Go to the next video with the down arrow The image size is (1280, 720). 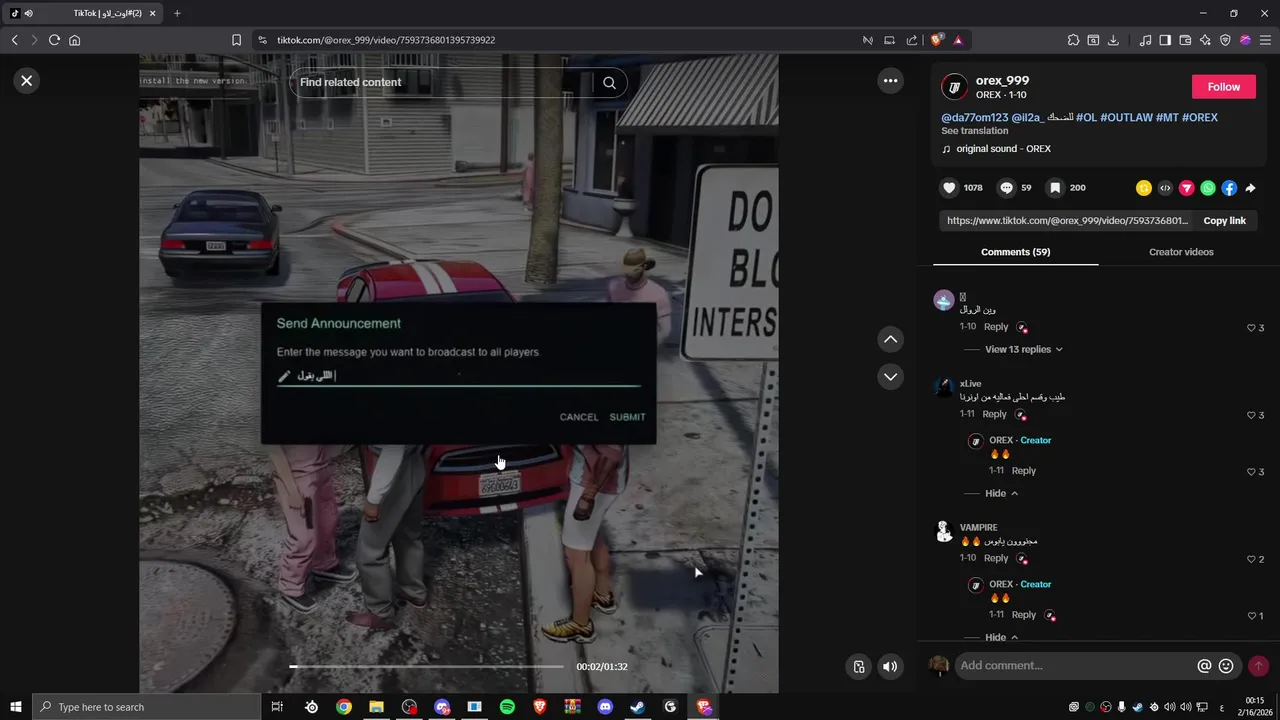point(890,377)
